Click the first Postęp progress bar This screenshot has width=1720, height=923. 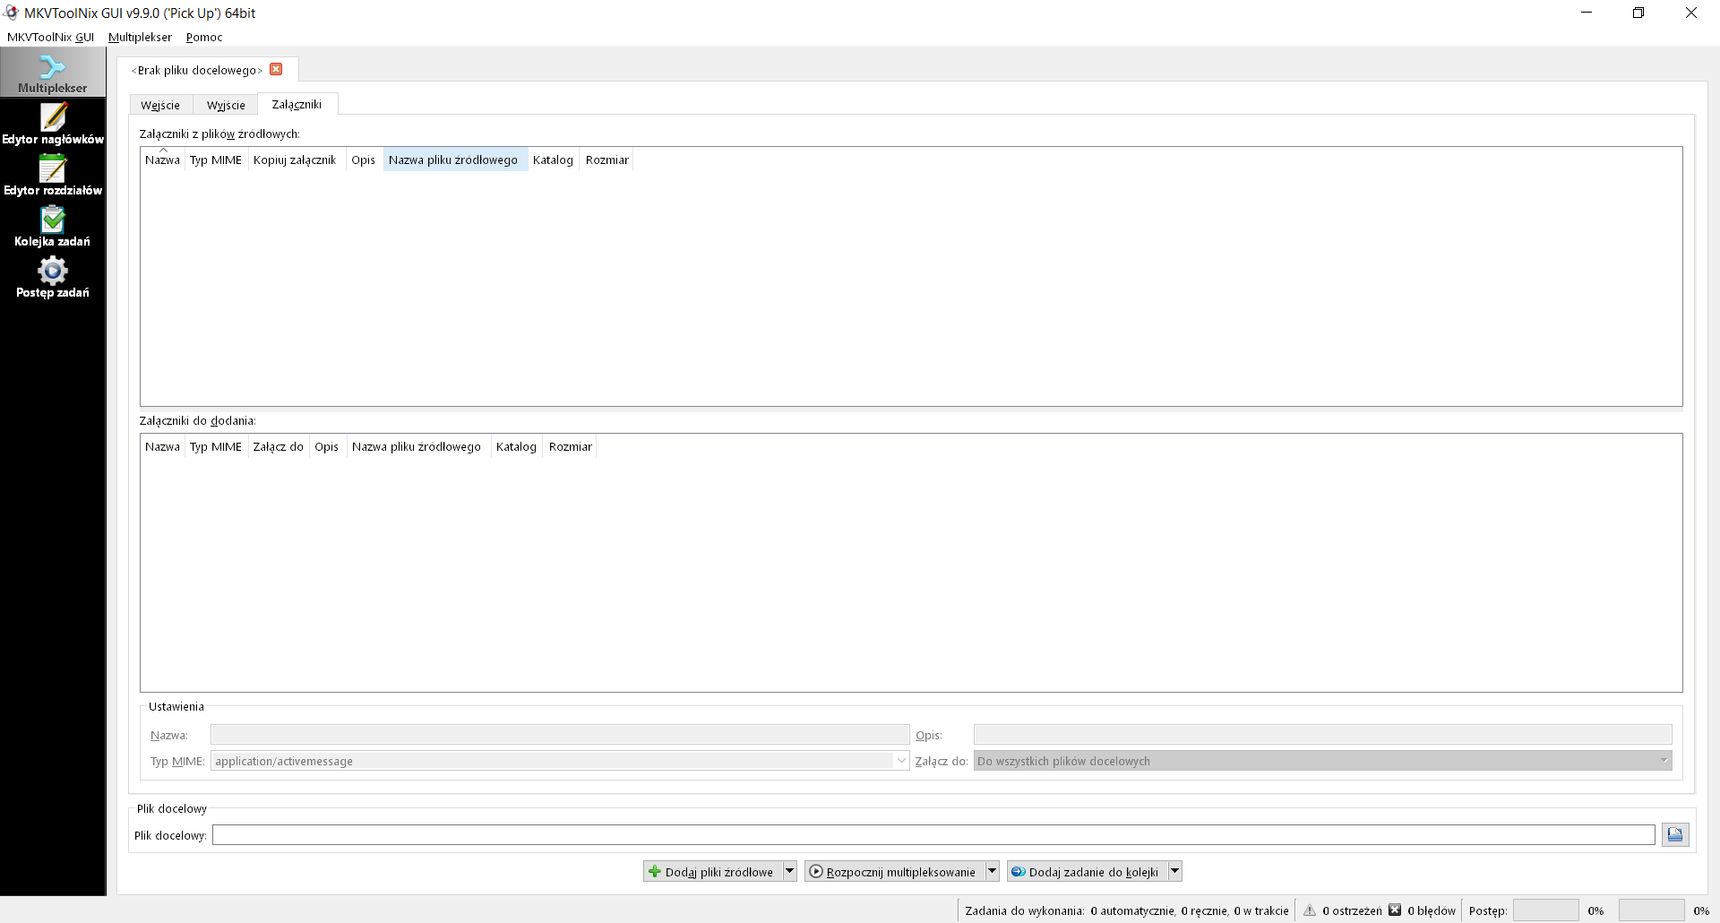tap(1545, 910)
